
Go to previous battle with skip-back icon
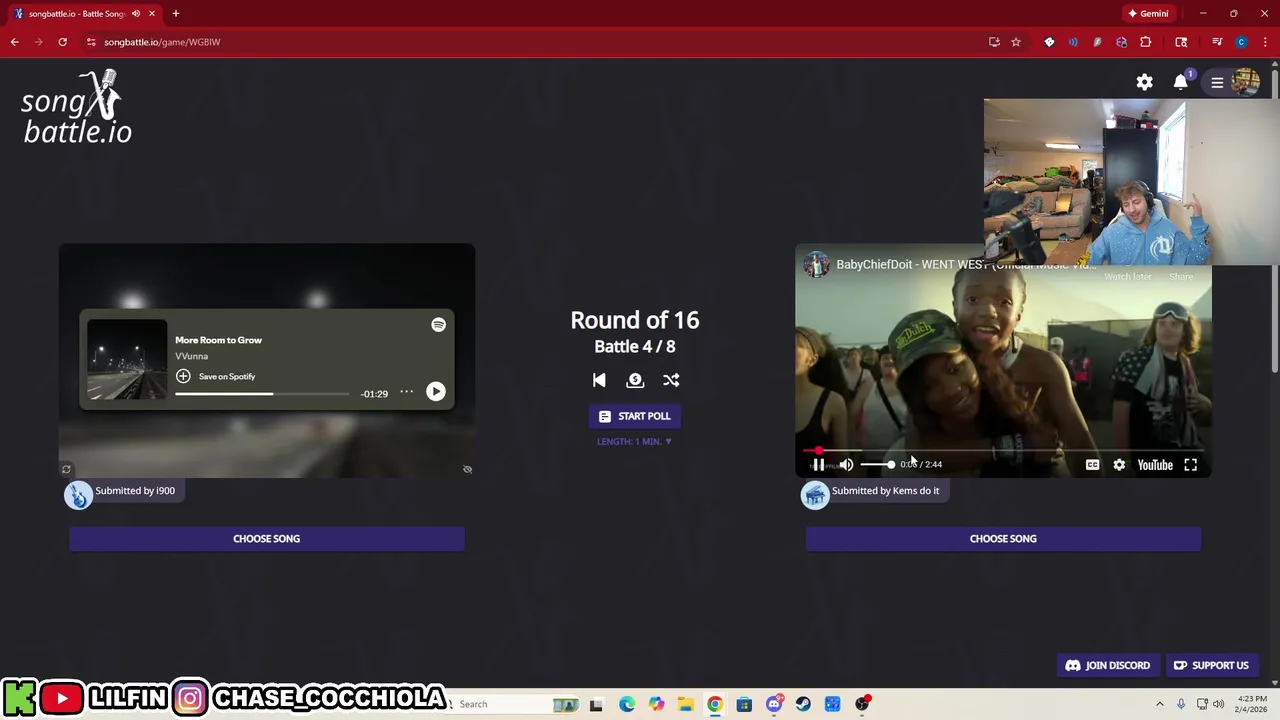(x=599, y=380)
